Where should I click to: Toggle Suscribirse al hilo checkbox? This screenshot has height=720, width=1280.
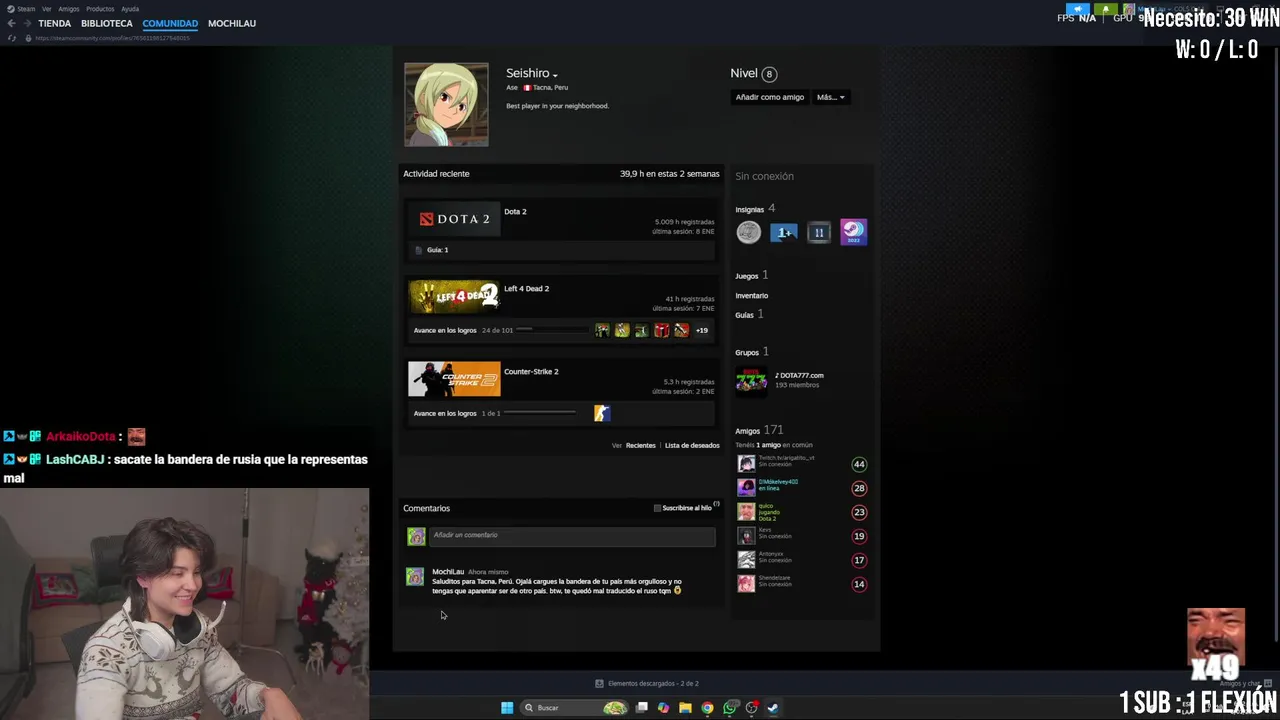click(x=657, y=508)
